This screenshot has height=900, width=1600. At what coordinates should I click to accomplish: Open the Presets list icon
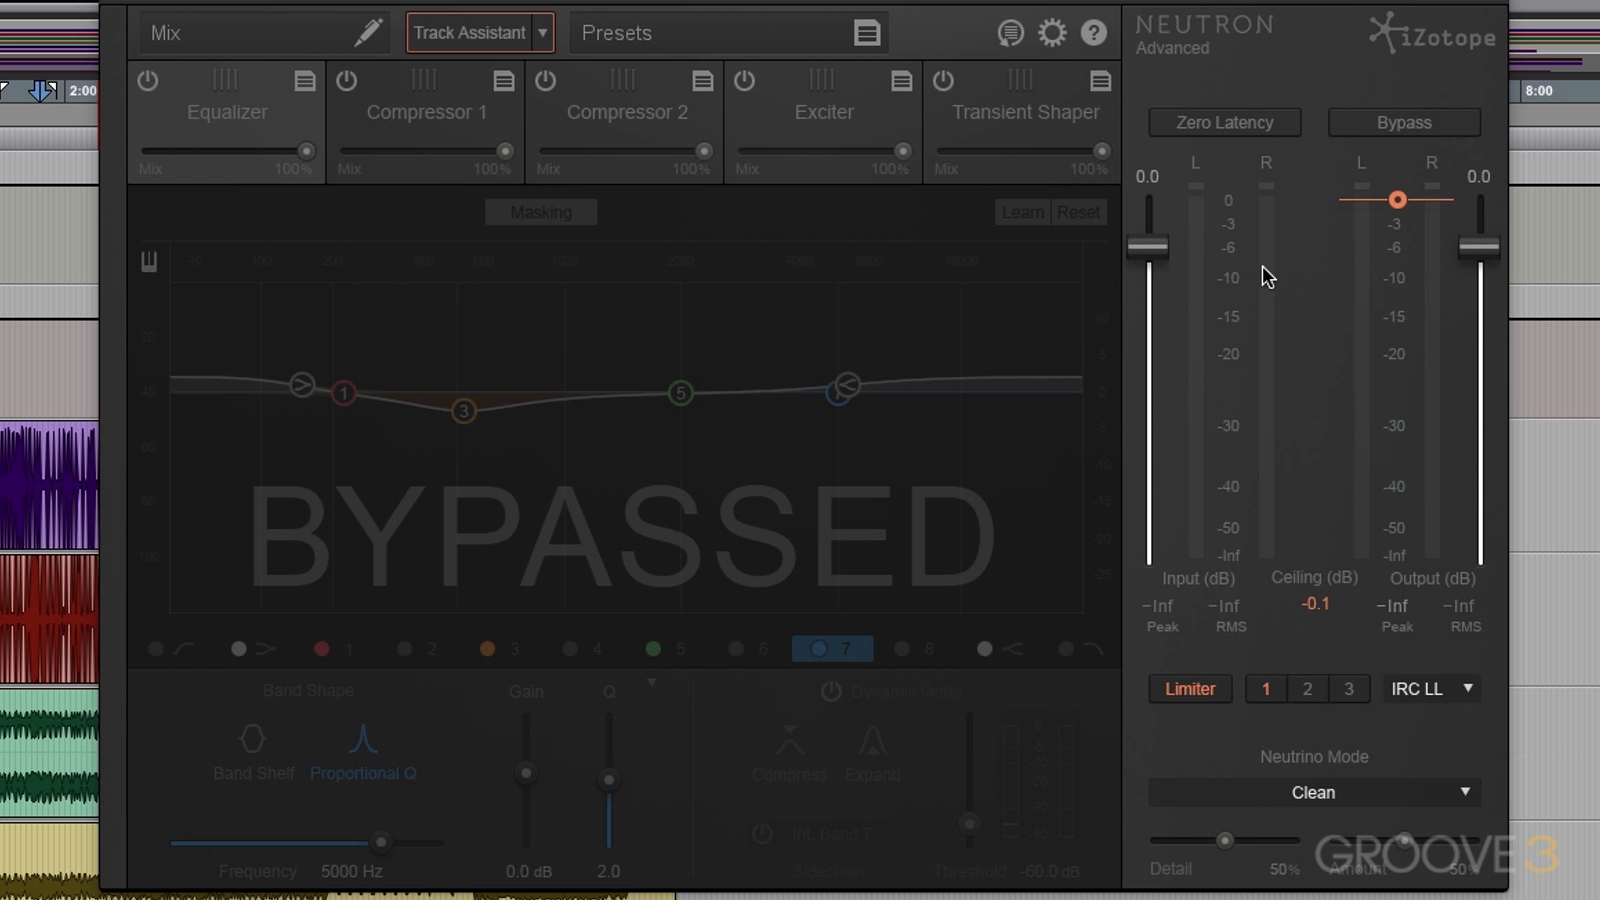(x=866, y=33)
